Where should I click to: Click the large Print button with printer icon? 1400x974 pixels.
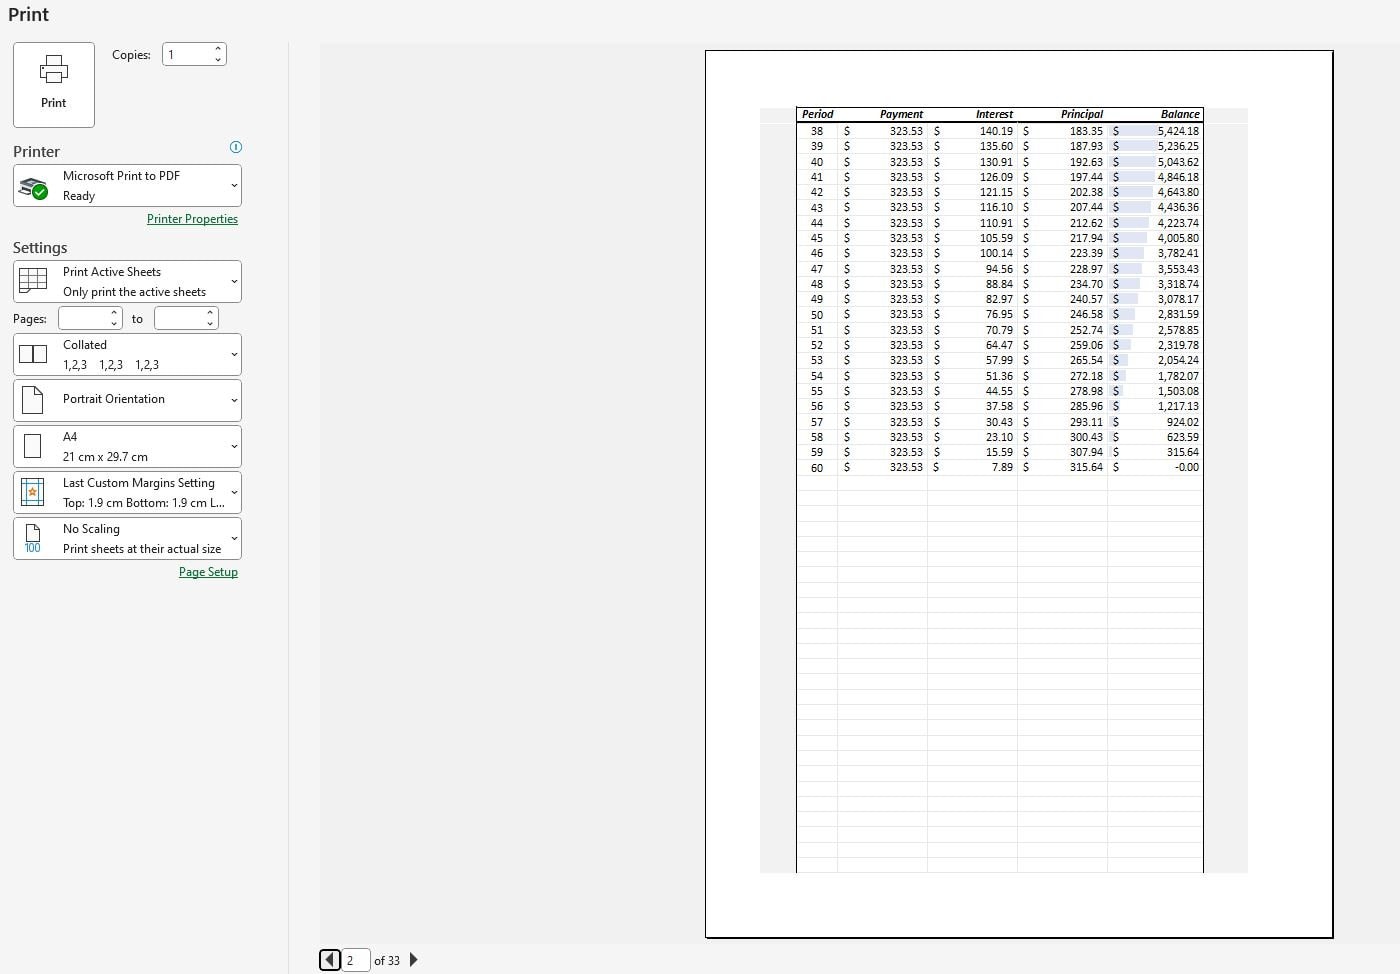coord(53,84)
